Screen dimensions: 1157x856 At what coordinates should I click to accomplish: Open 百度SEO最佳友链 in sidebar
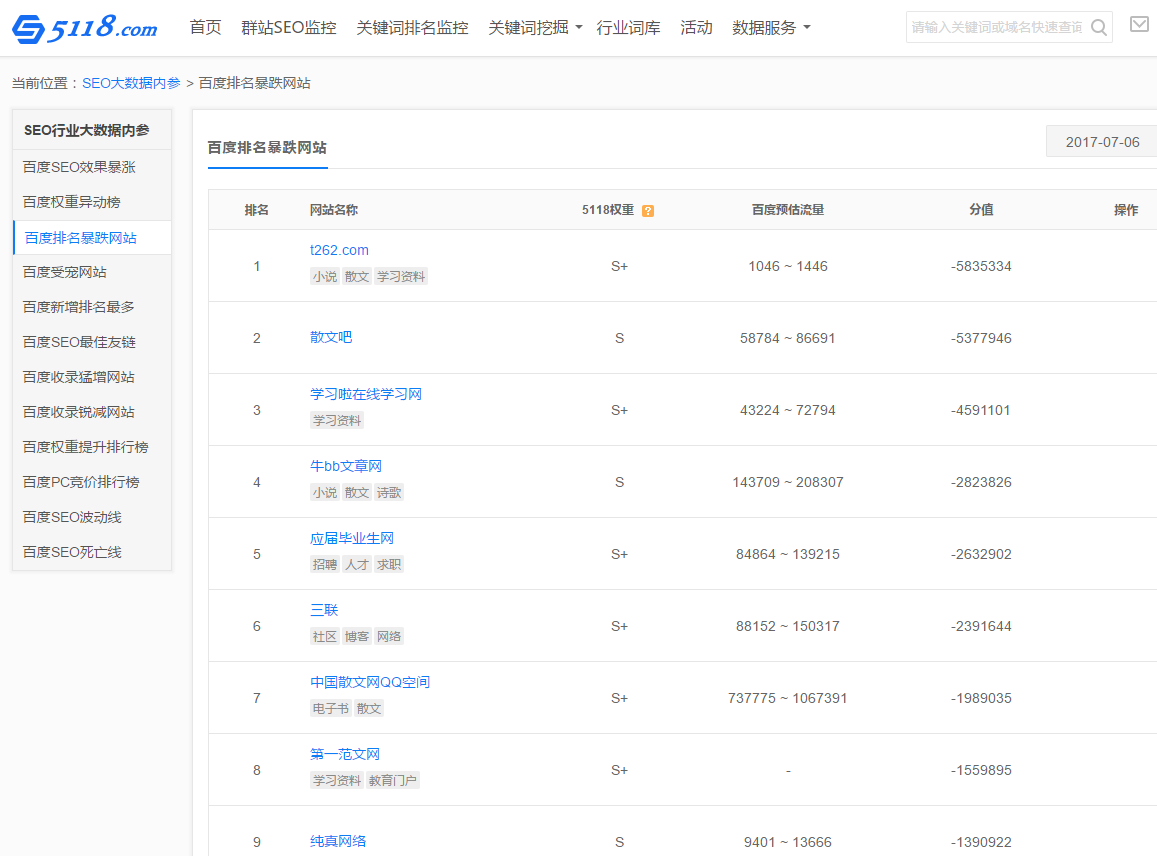(x=79, y=342)
